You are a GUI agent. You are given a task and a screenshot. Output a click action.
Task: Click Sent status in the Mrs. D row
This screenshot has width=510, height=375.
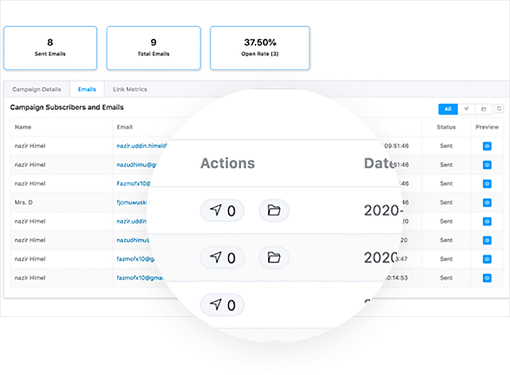coord(446,202)
